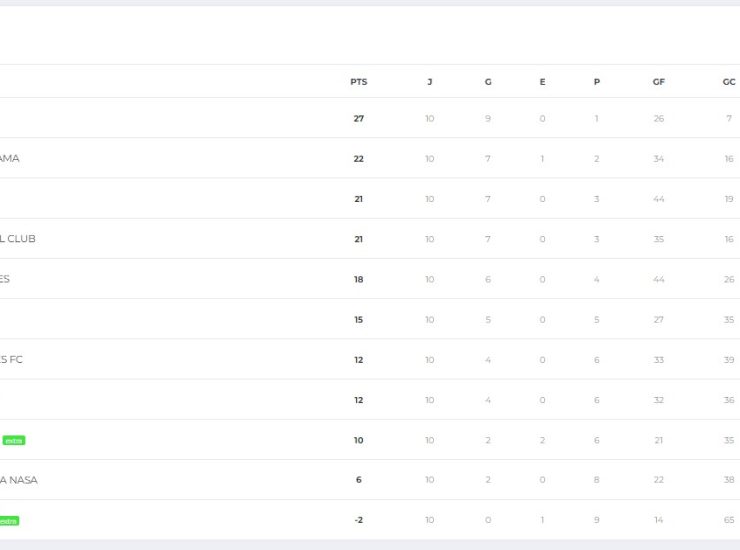Sort standings by the PTS column header

[x=359, y=82]
